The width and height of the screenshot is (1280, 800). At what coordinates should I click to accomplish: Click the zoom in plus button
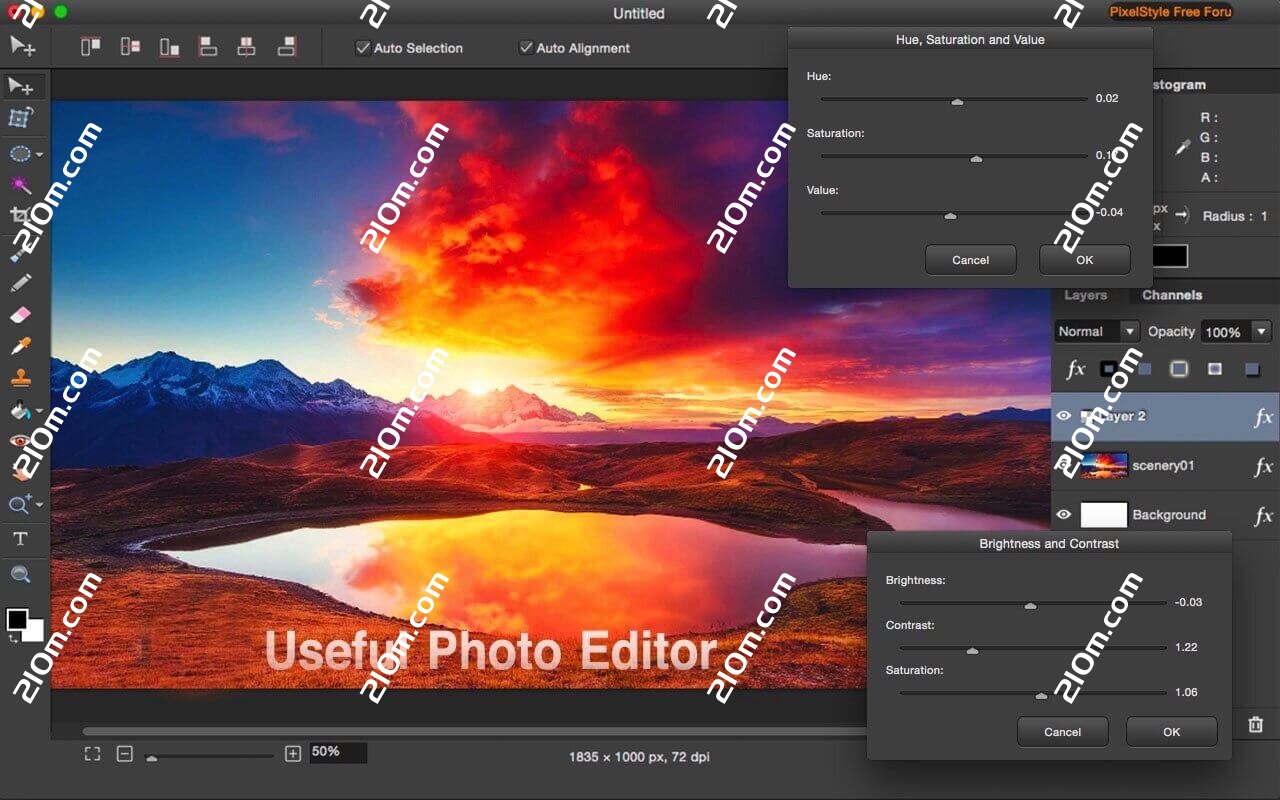(293, 754)
